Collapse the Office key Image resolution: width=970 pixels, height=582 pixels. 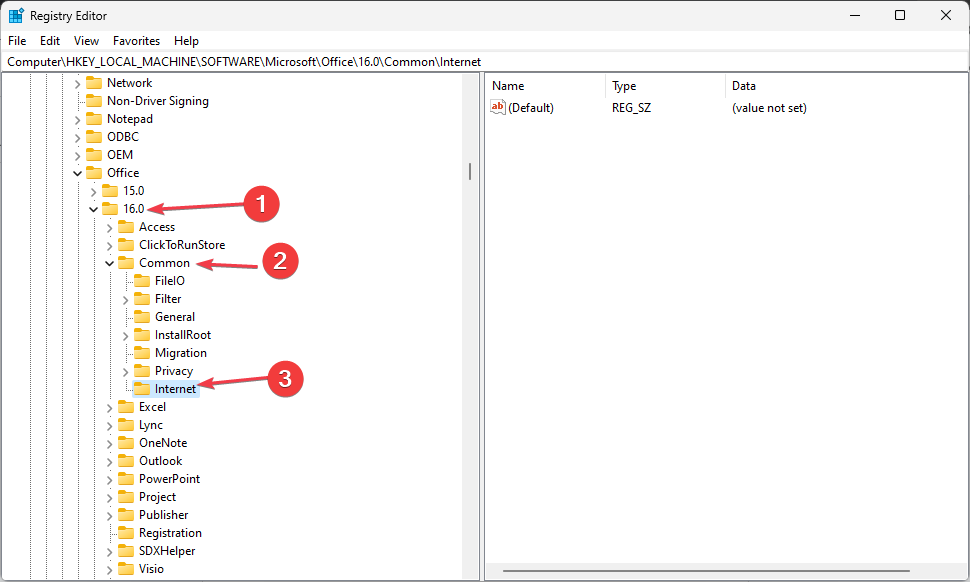click(77, 173)
